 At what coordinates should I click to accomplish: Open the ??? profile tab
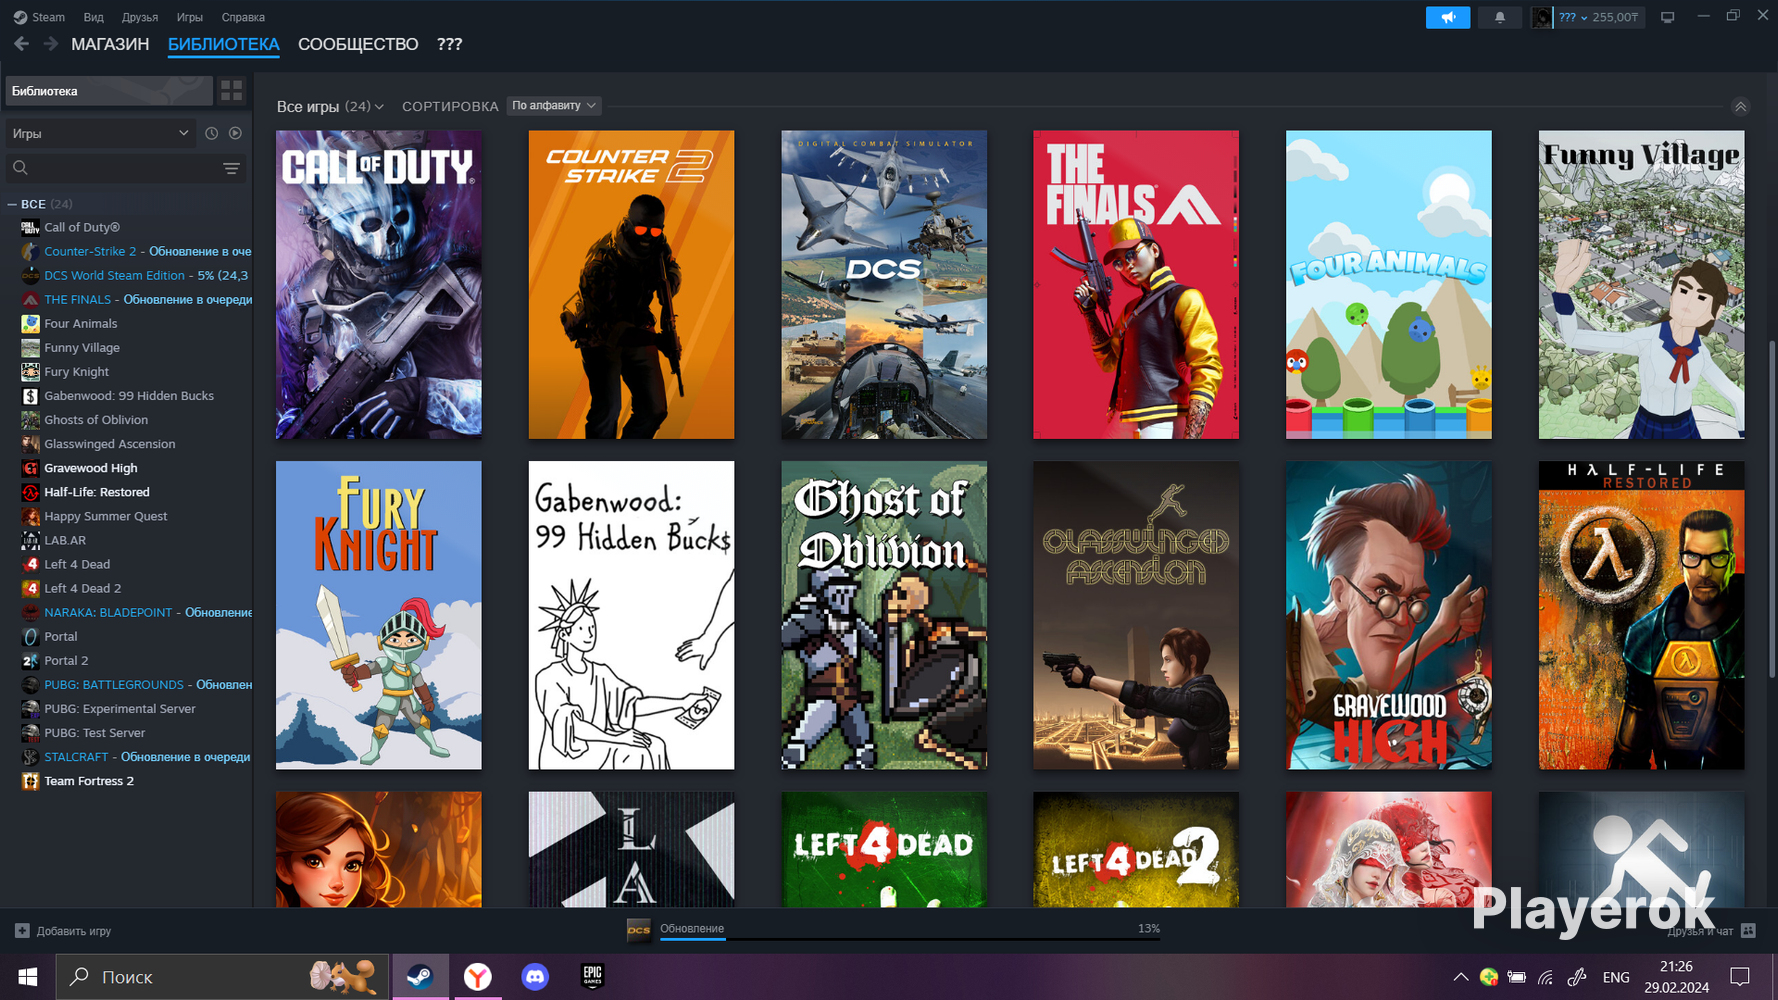(x=449, y=44)
